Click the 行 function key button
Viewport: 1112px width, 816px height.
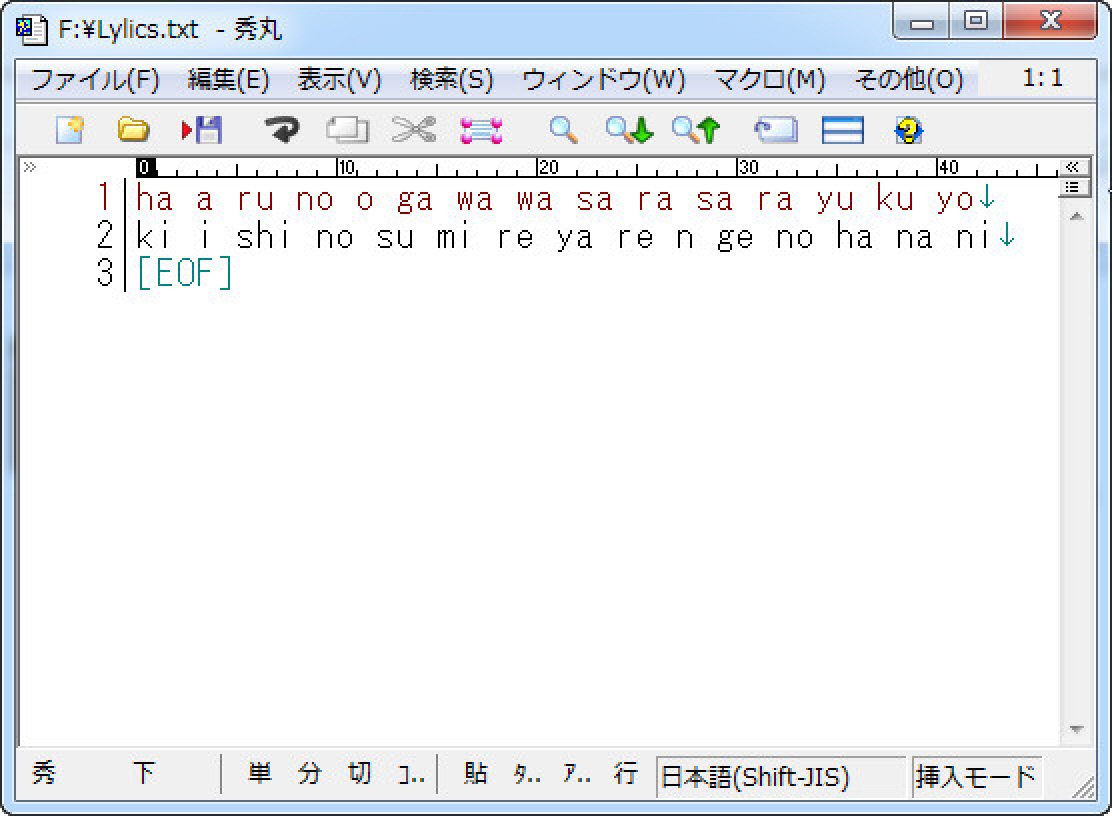point(626,773)
